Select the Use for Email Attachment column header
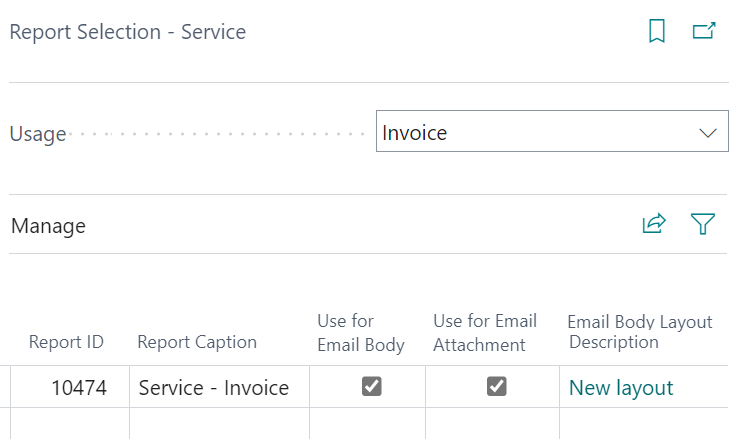 [x=485, y=333]
